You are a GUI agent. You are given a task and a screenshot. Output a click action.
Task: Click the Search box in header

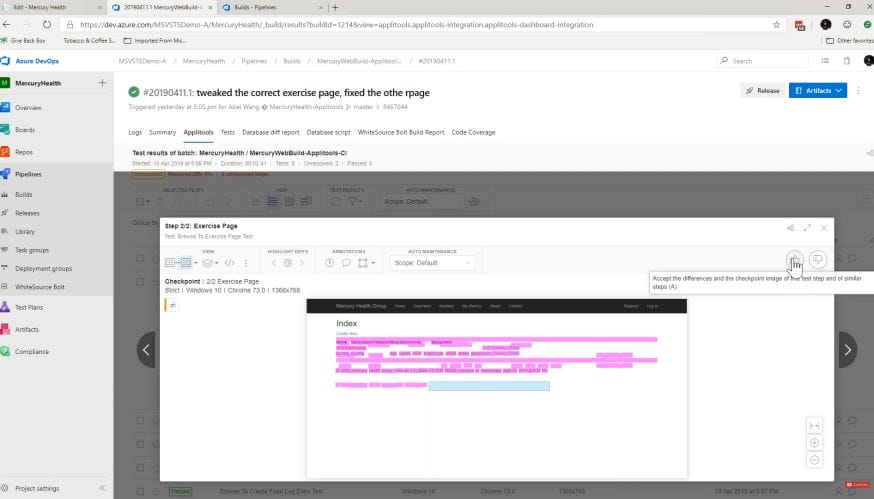point(762,61)
